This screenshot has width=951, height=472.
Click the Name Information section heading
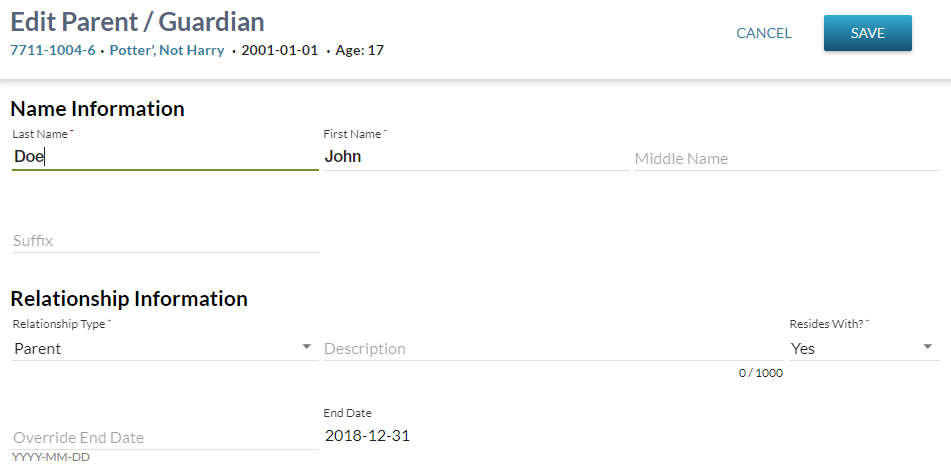pos(98,109)
